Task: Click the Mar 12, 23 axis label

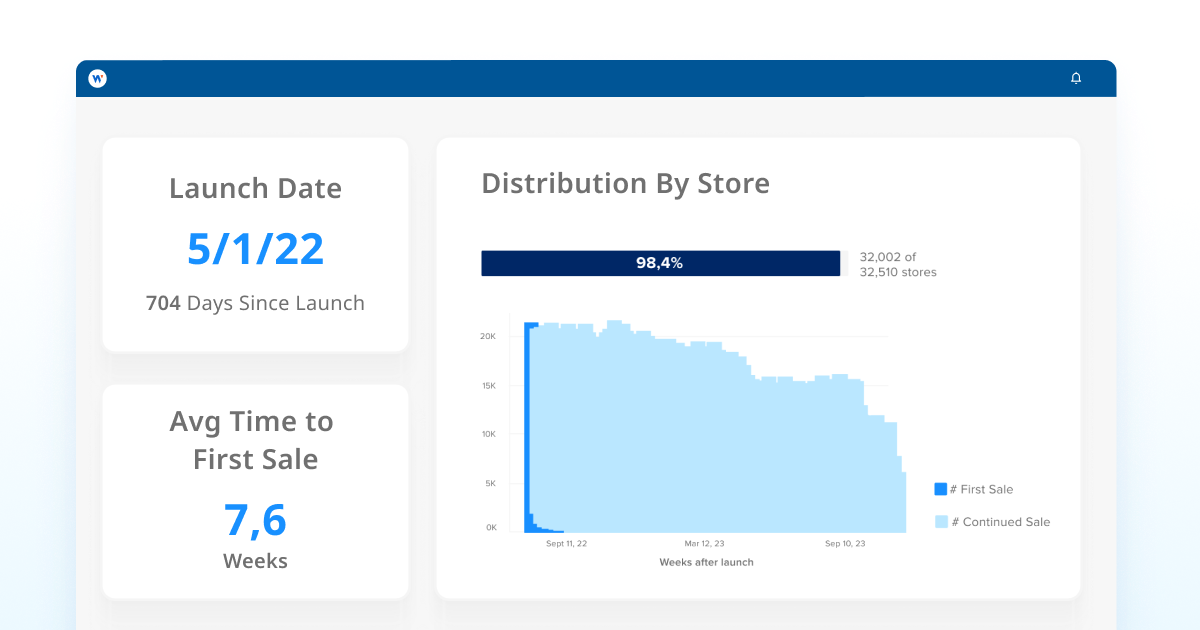Action: point(704,544)
